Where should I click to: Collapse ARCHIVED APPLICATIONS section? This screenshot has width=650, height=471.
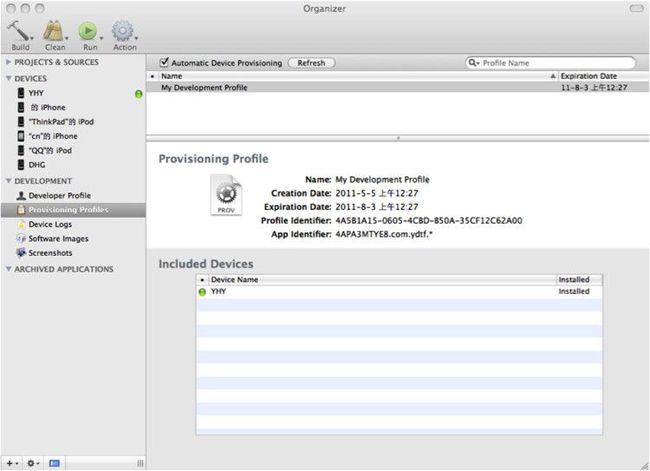[8, 269]
